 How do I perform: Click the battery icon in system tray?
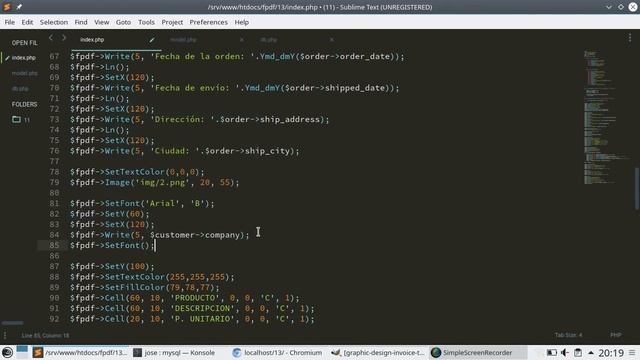551,352
